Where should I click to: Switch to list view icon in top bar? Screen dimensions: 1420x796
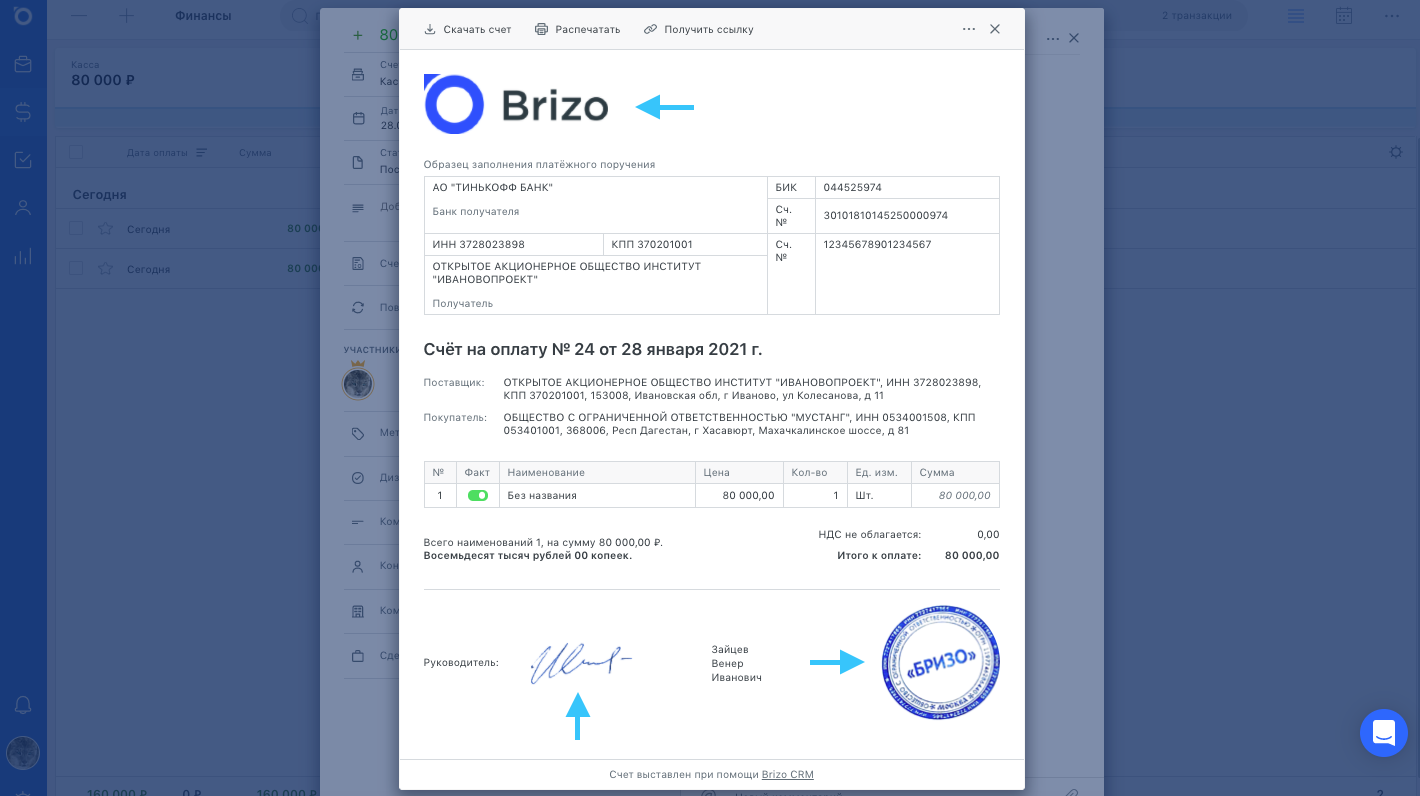pos(1296,16)
